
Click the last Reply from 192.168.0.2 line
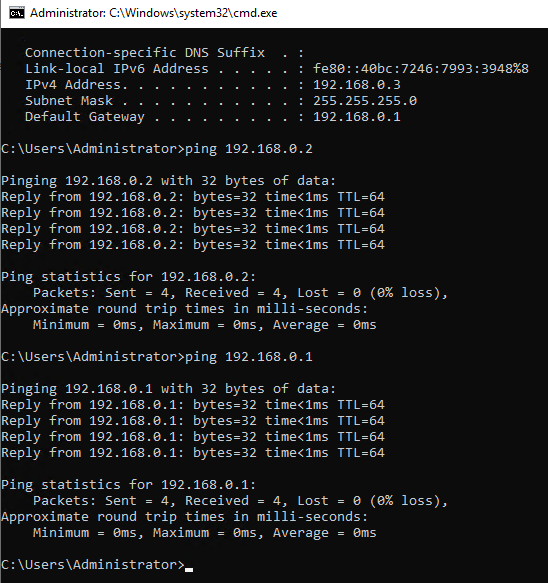coord(193,245)
